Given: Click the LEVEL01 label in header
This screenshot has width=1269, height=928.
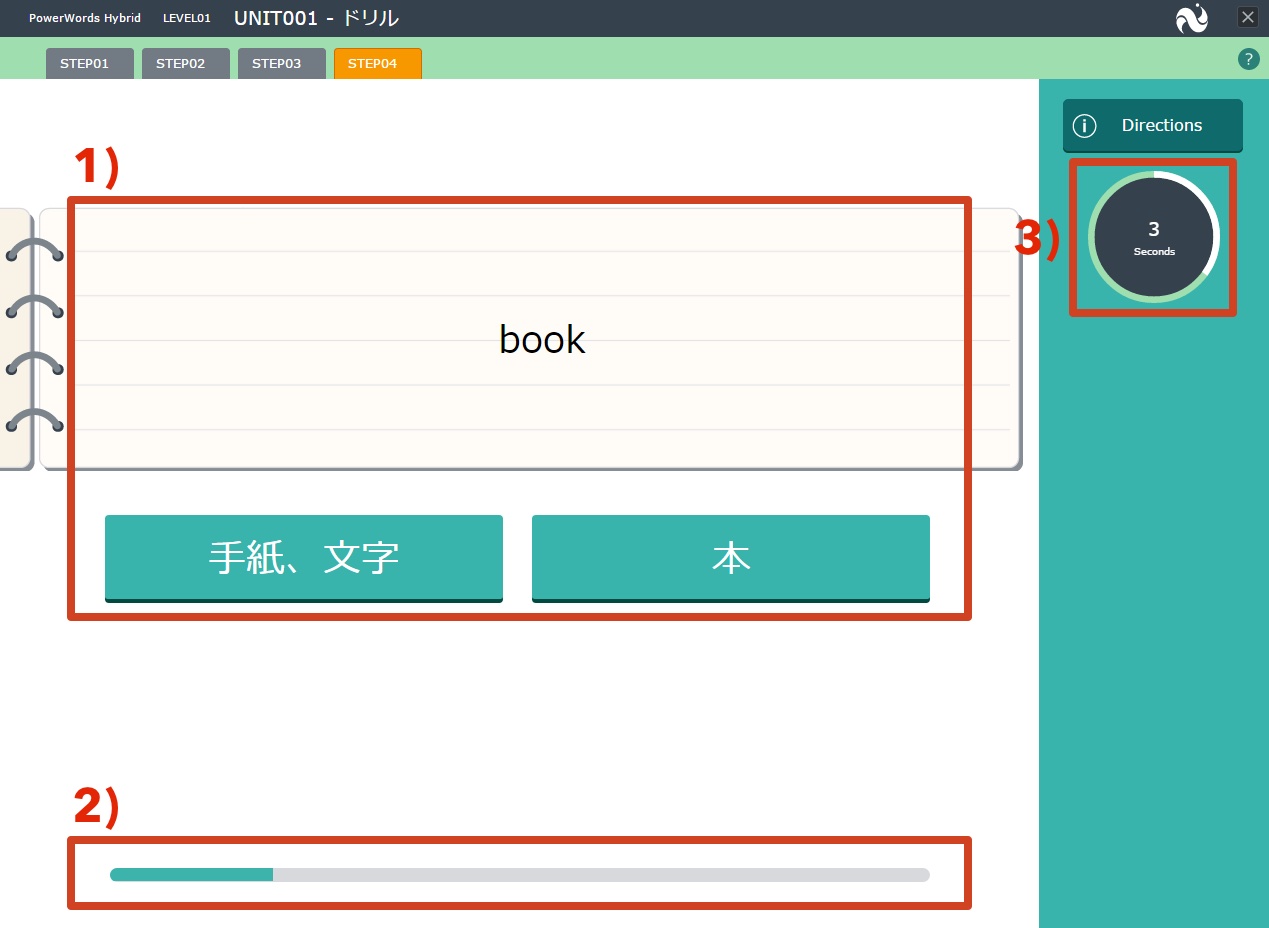Looking at the screenshot, I should click(x=187, y=18).
